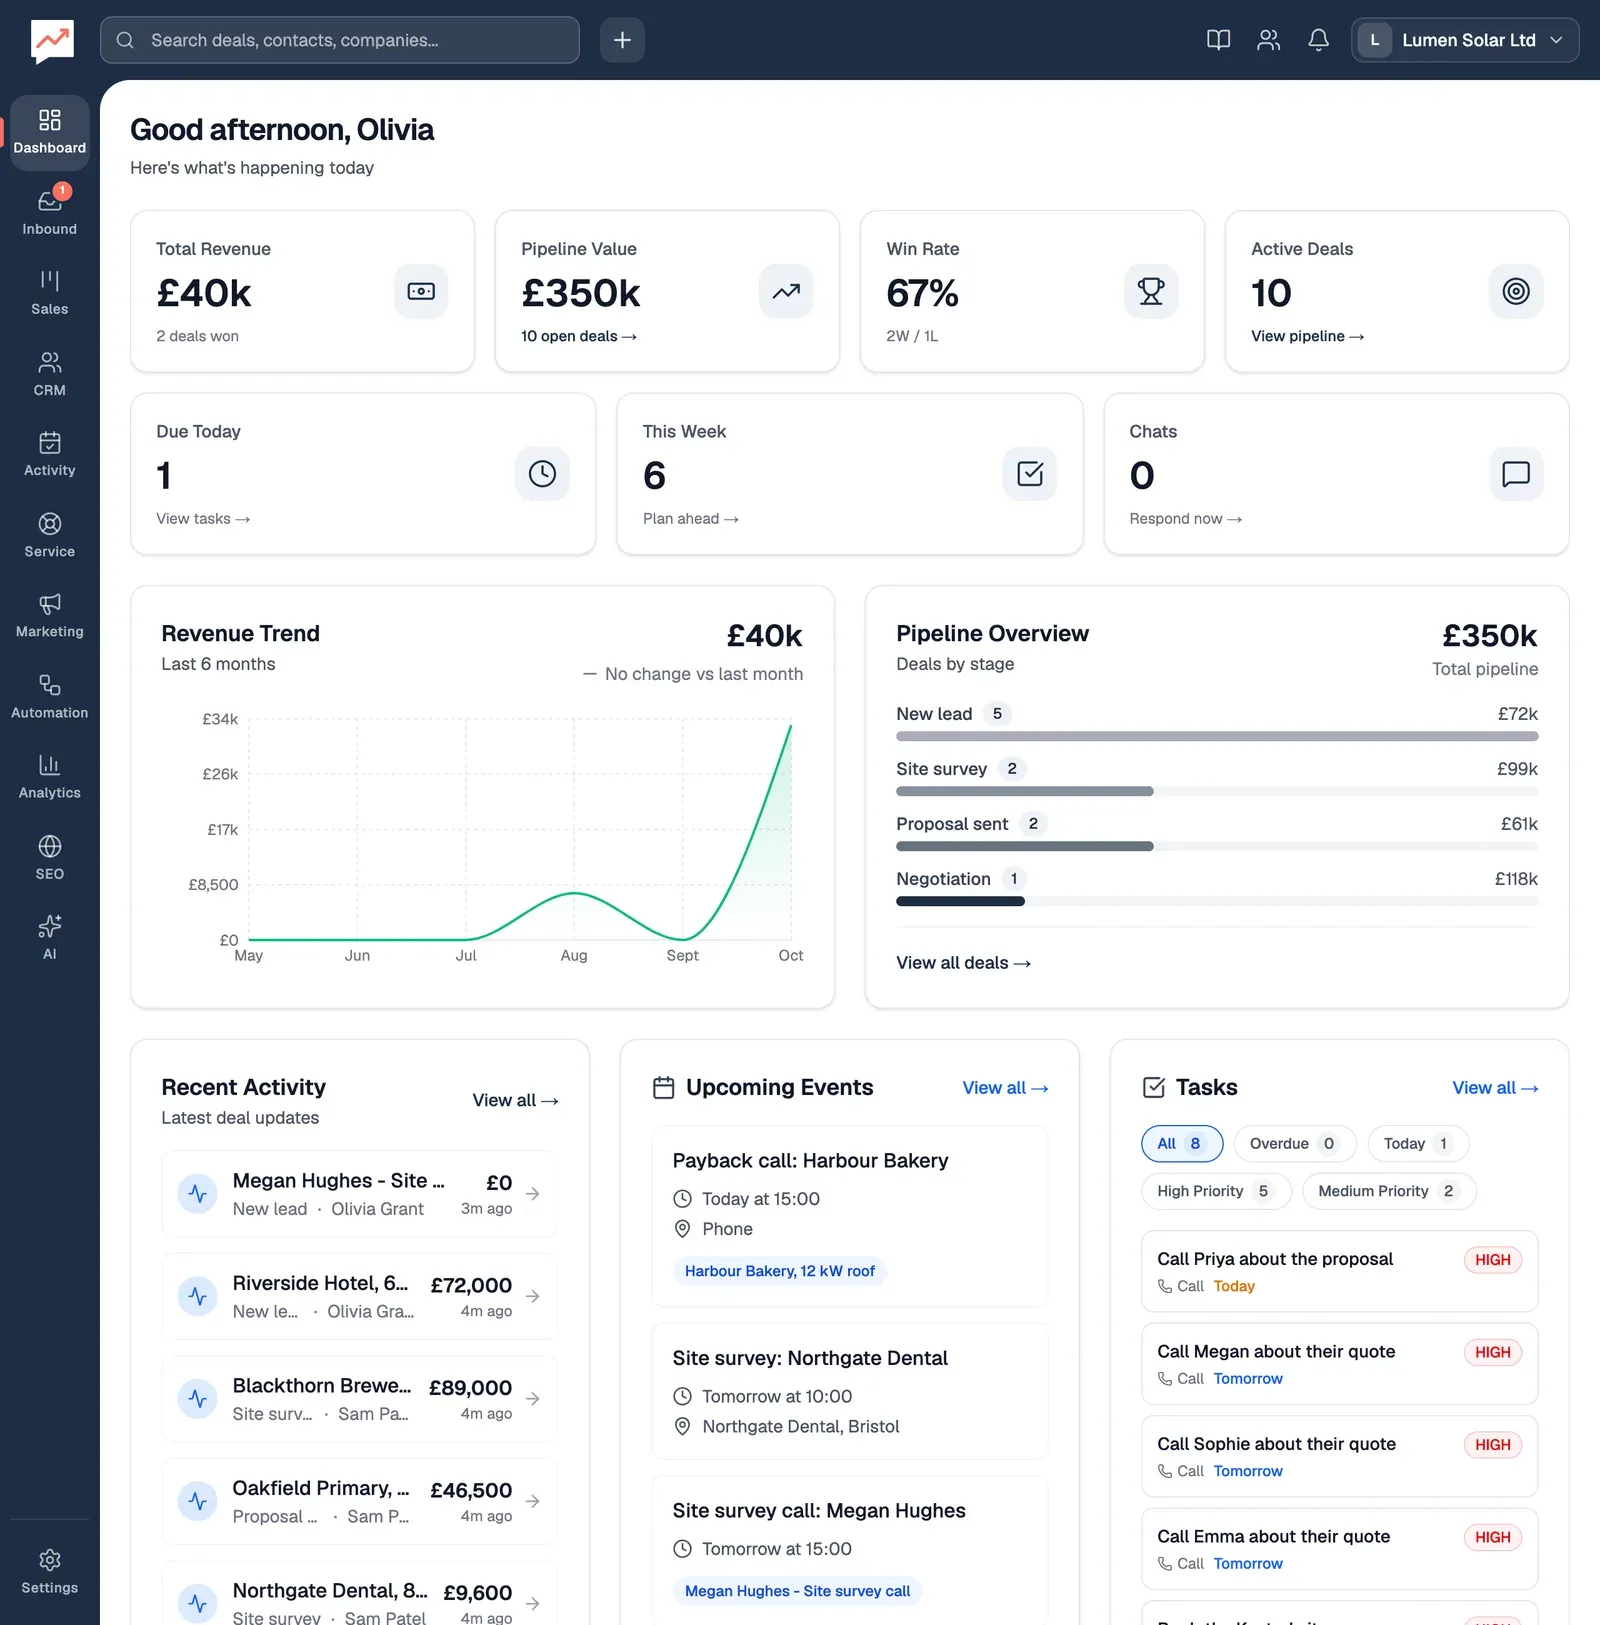
Task: Select the All tasks filter
Action: tap(1182, 1144)
